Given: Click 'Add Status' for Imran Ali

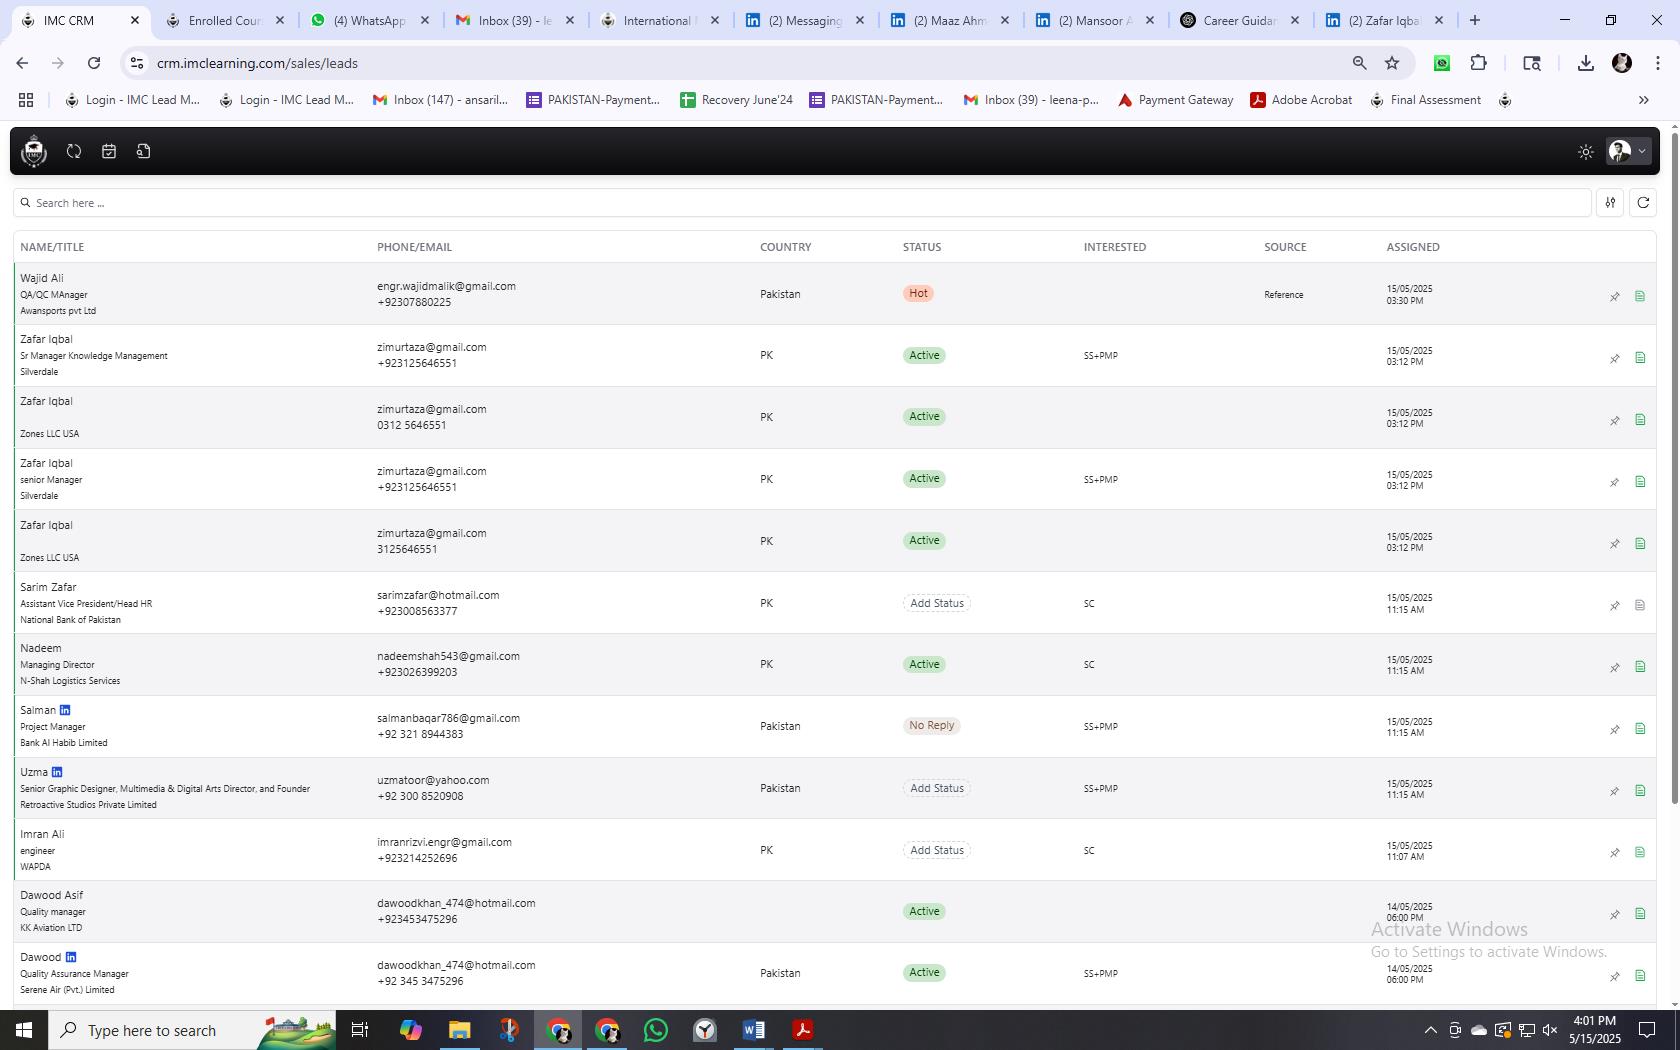Looking at the screenshot, I should (937, 850).
